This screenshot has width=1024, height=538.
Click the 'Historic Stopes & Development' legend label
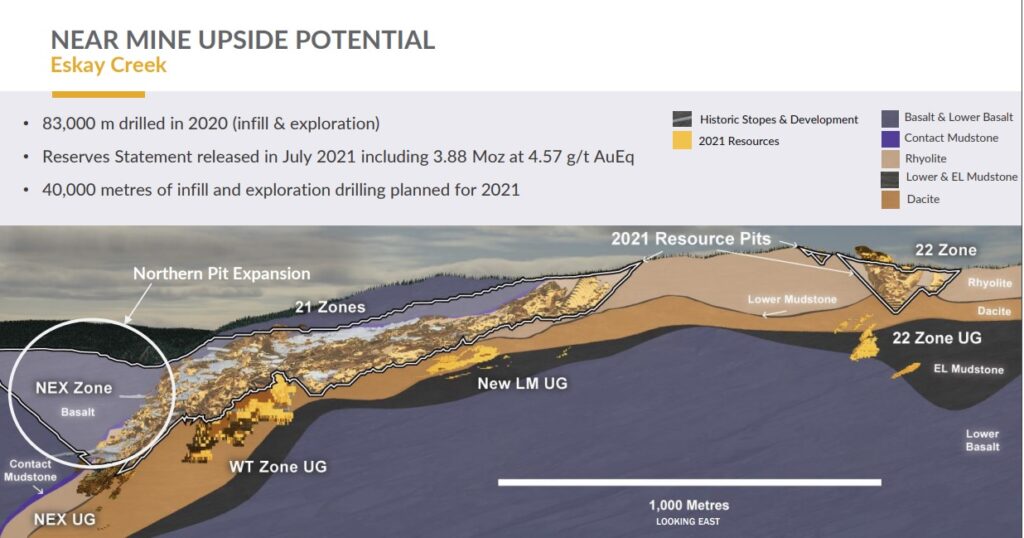point(779,119)
